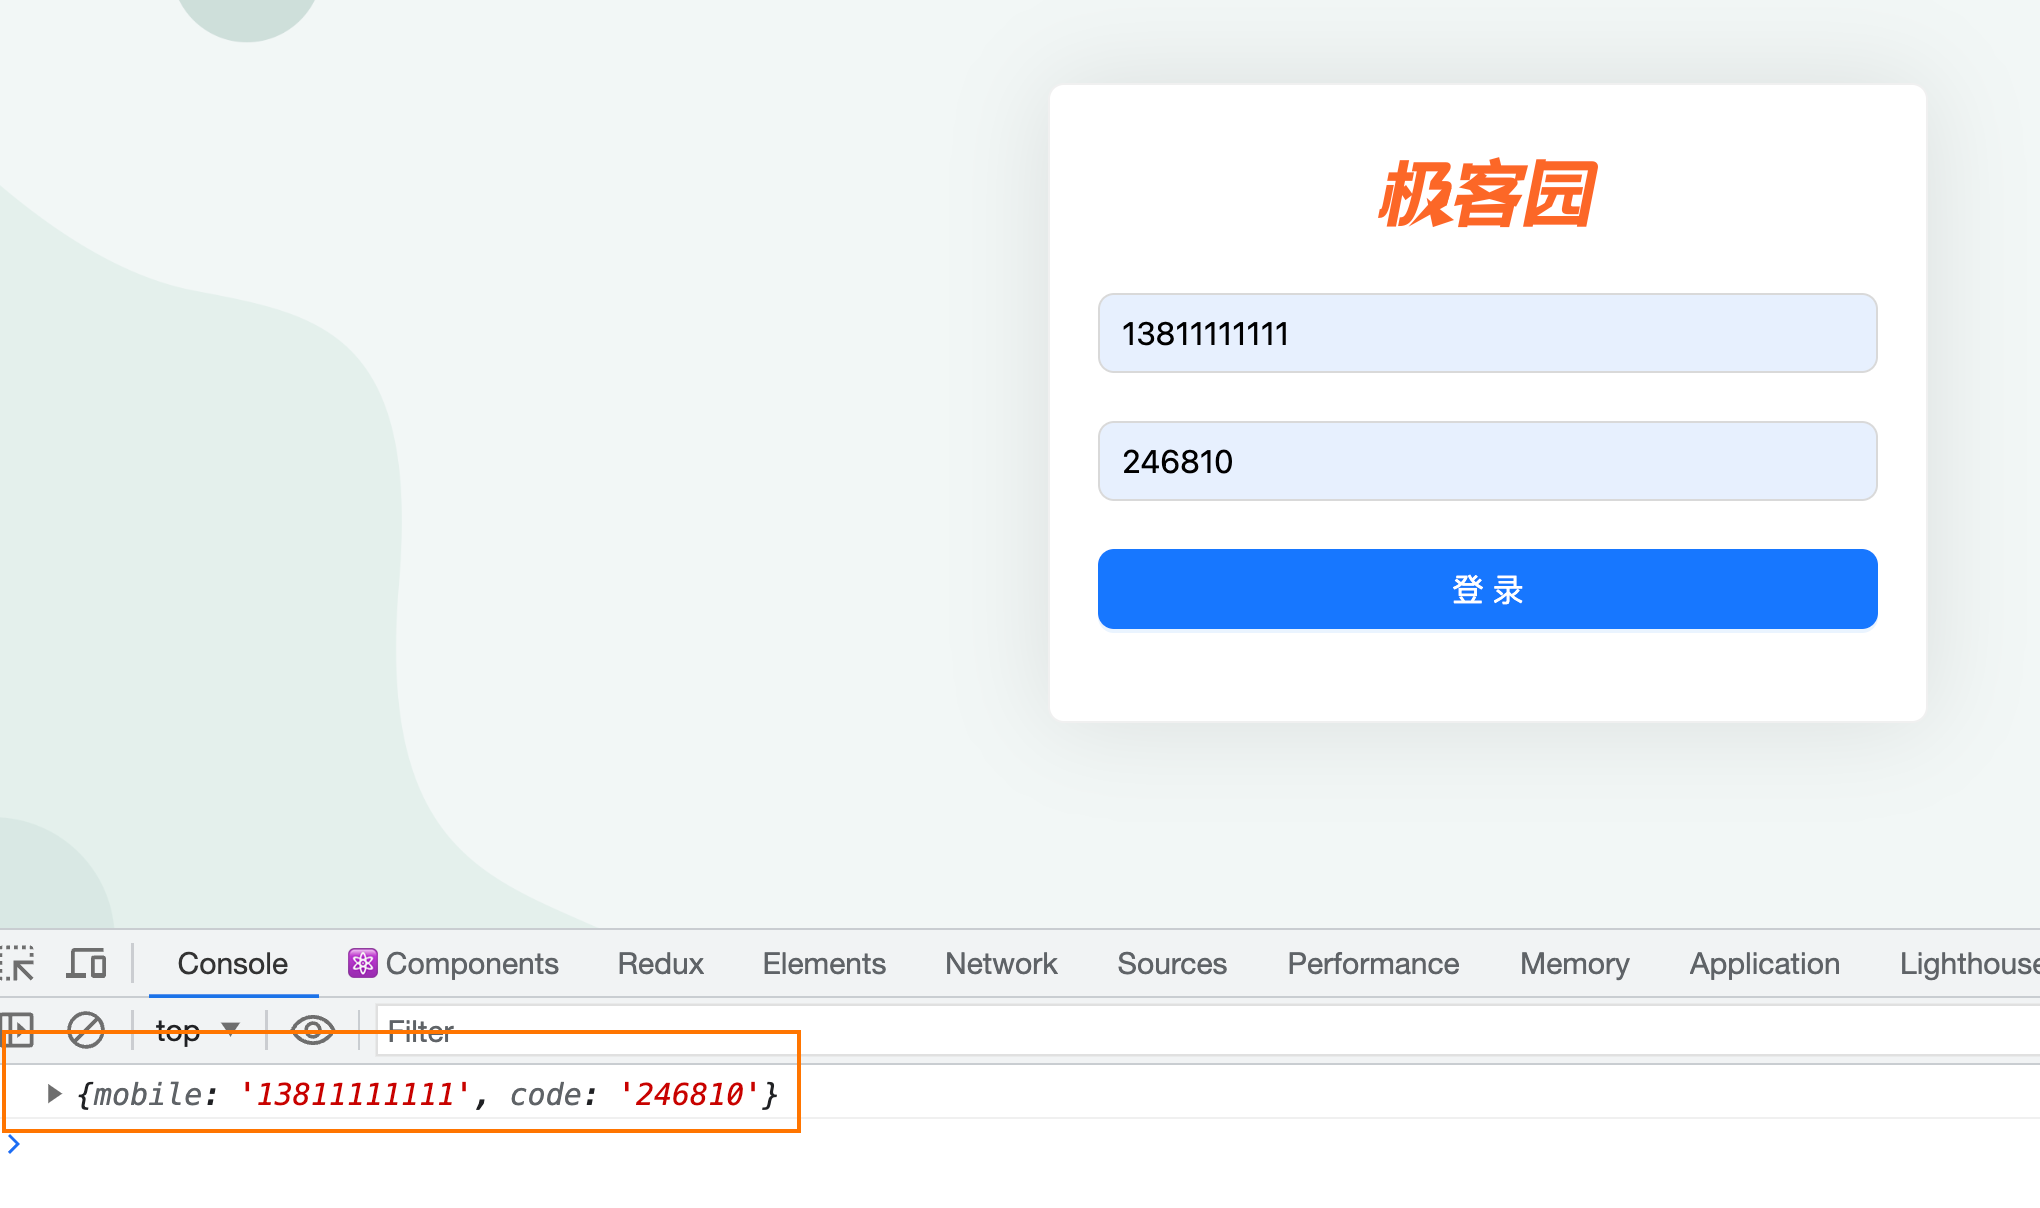Open the Application tab
The image size is (2040, 1208).
[1764, 964]
